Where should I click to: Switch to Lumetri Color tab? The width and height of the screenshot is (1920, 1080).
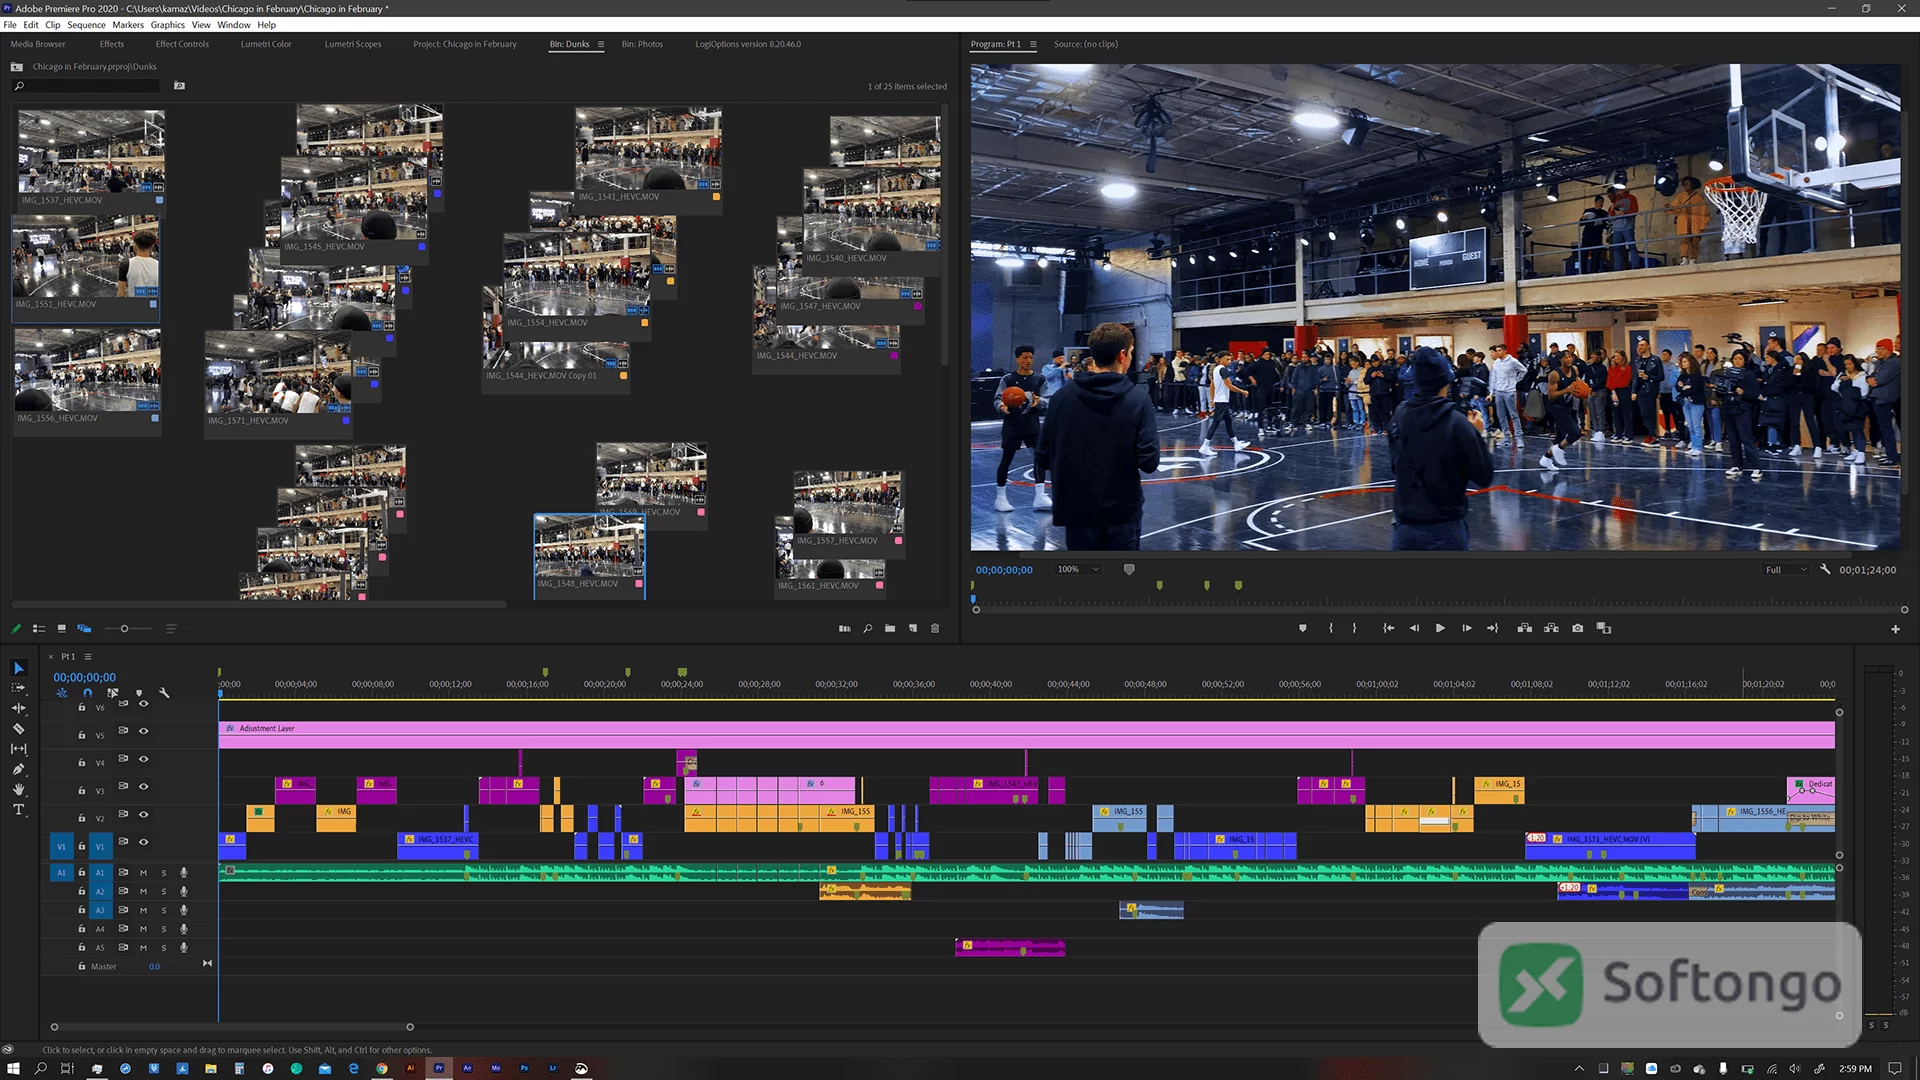tap(266, 44)
